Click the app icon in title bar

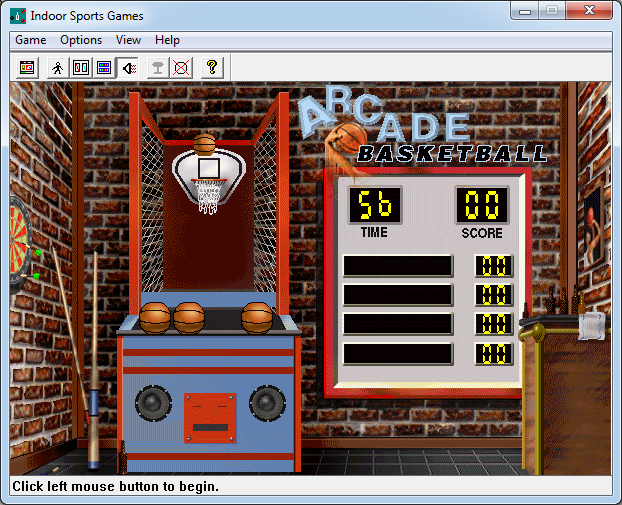(18, 16)
